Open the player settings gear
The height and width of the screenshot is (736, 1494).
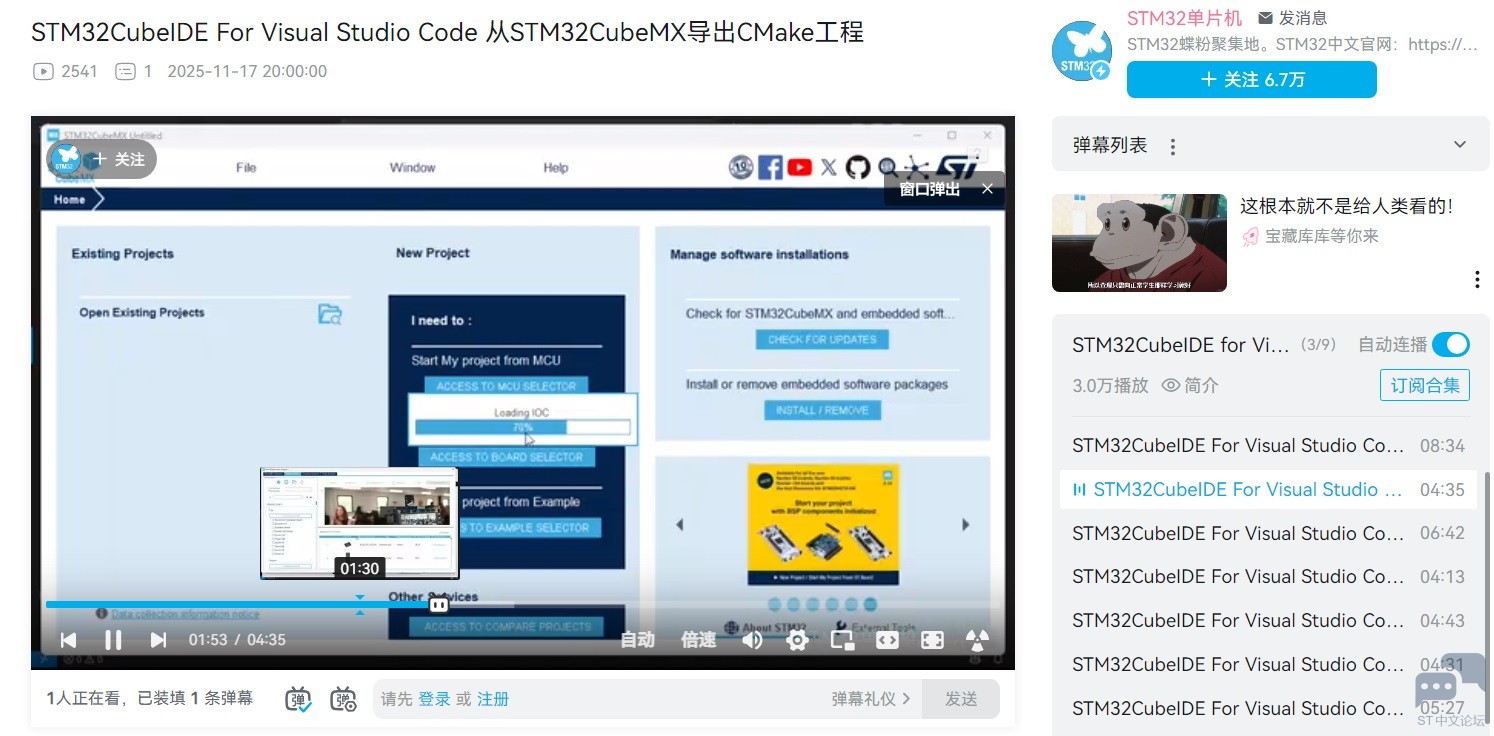click(797, 640)
